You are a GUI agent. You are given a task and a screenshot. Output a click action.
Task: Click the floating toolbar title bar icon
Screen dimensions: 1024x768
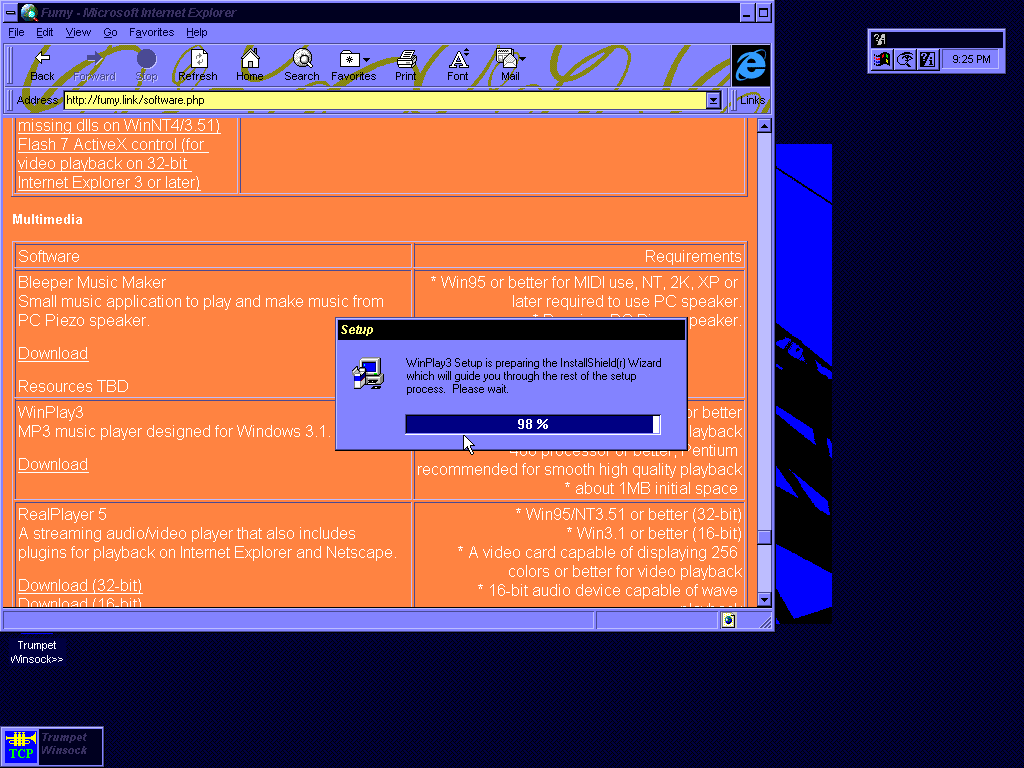tap(880, 39)
